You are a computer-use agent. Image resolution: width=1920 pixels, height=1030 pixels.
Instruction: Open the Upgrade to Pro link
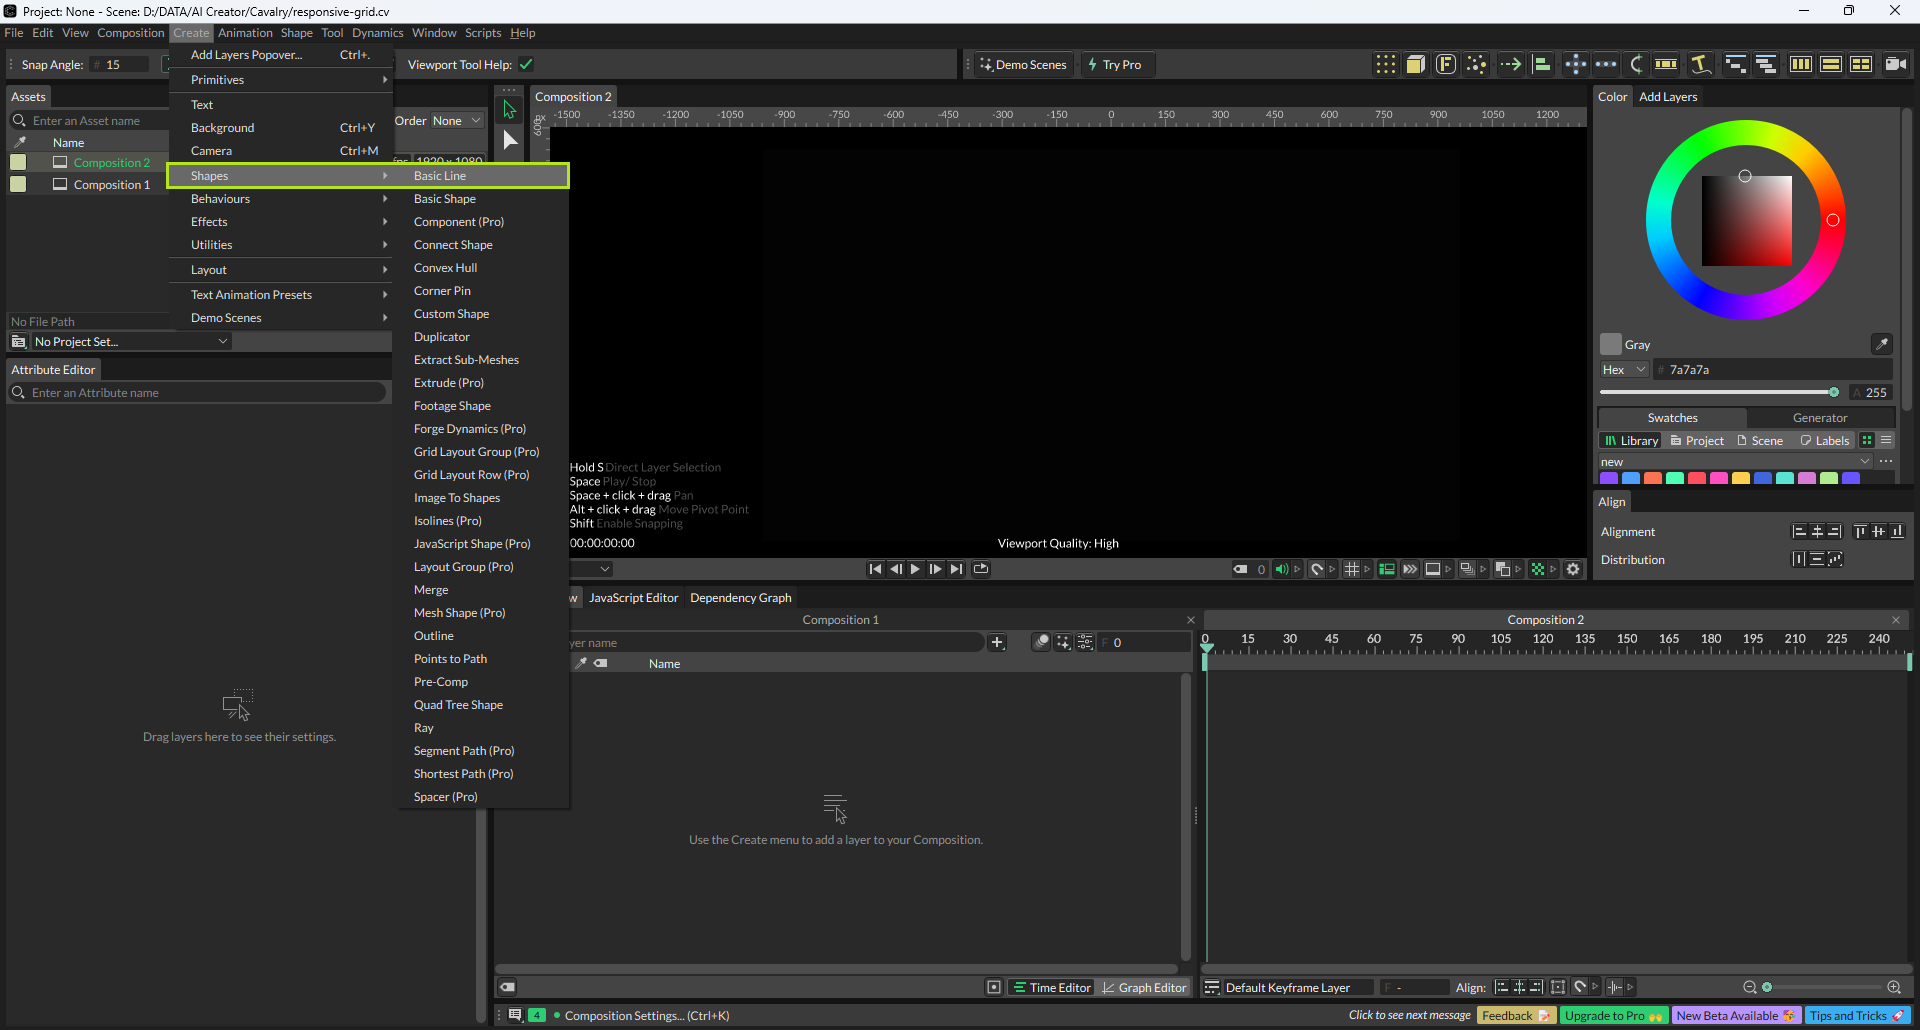(x=1612, y=1015)
